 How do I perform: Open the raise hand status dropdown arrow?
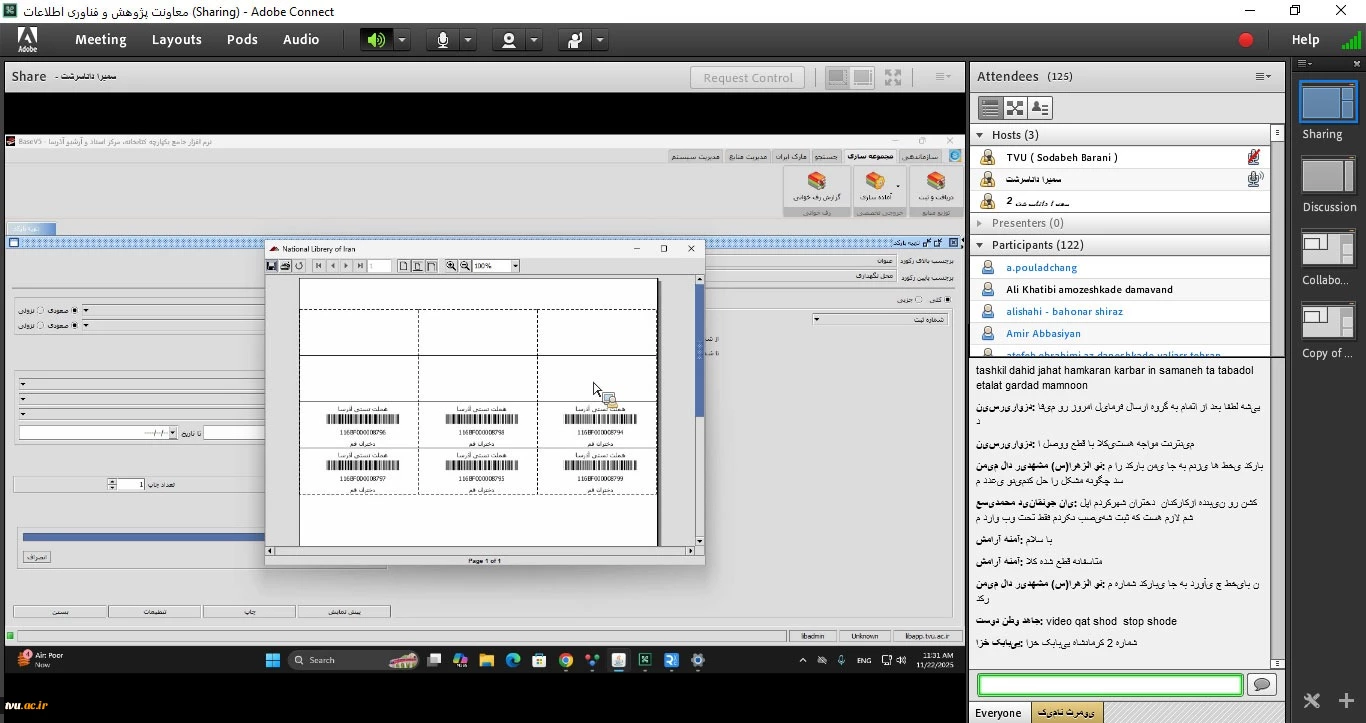coord(600,40)
